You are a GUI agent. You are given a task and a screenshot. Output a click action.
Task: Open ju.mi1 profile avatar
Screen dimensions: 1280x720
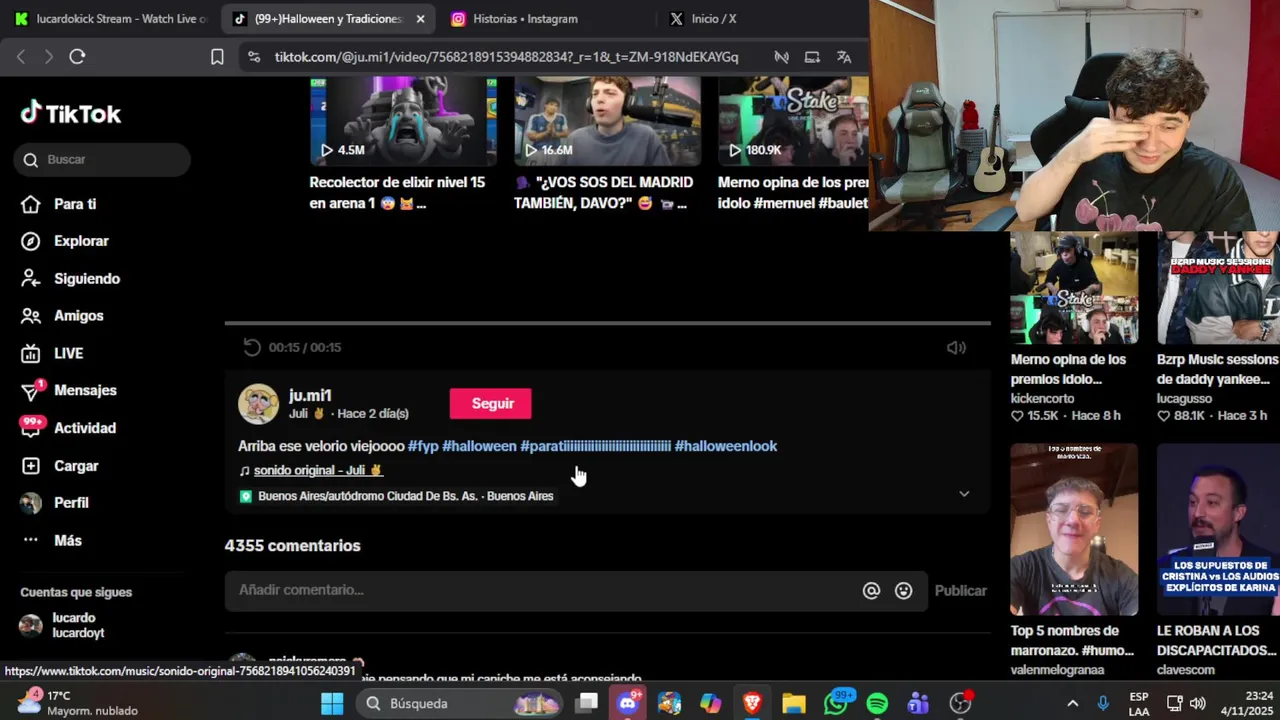click(x=258, y=404)
